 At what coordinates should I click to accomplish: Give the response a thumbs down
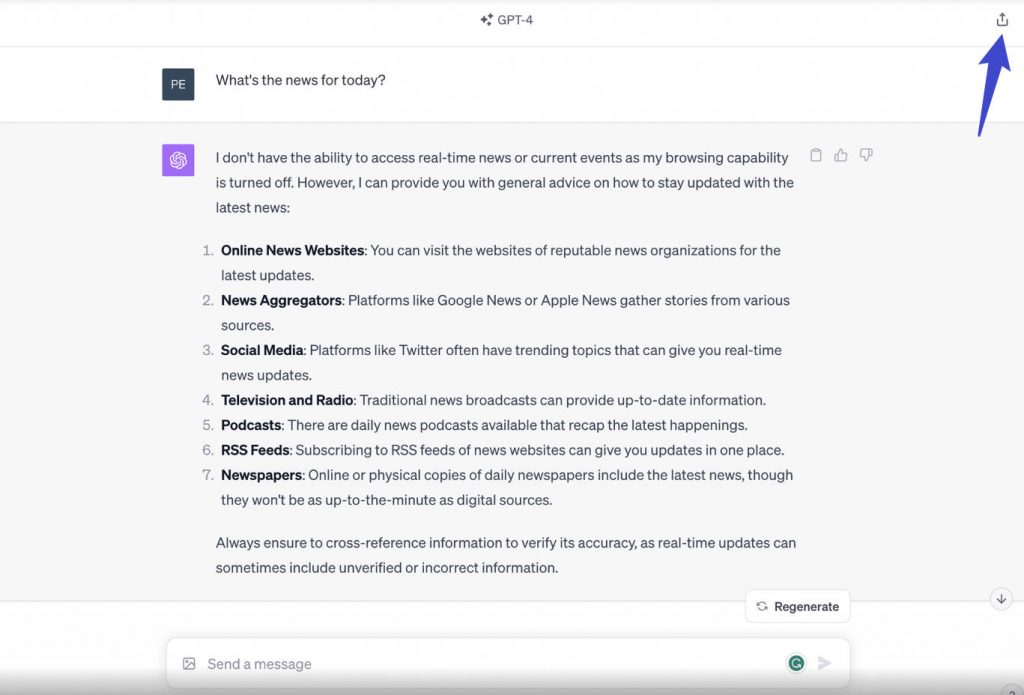point(866,155)
